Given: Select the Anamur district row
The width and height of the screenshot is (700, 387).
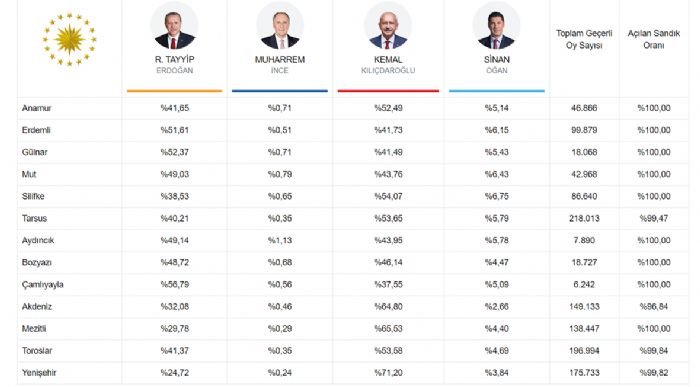Looking at the screenshot, I should point(353,108).
